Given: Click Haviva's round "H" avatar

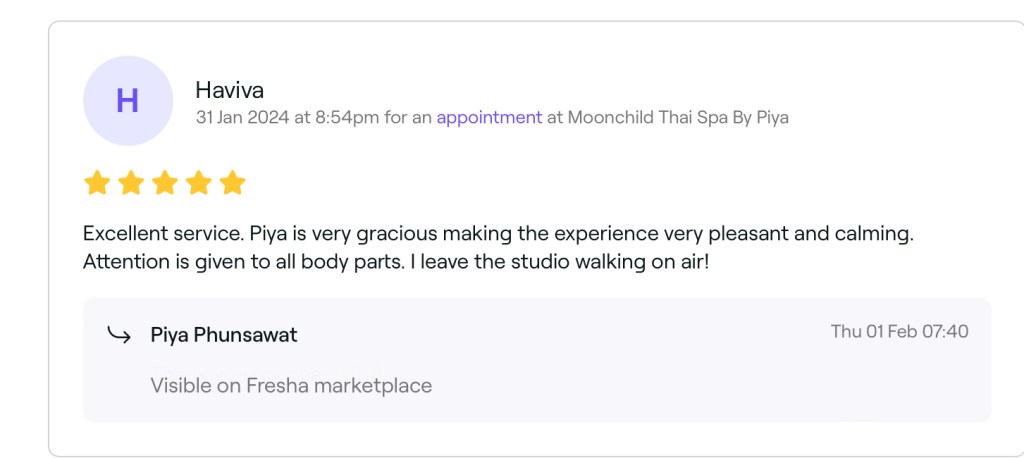Looking at the screenshot, I should pyautogui.click(x=128, y=101).
